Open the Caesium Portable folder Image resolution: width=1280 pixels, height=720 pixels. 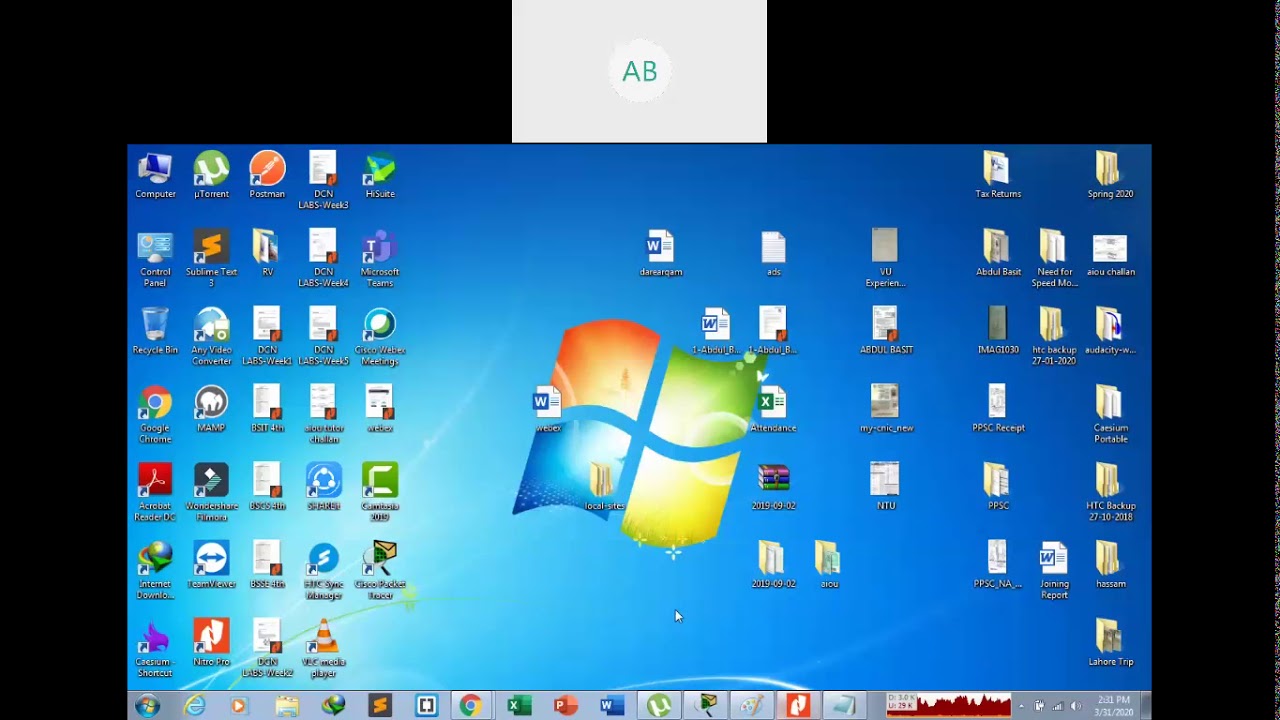tap(1110, 415)
